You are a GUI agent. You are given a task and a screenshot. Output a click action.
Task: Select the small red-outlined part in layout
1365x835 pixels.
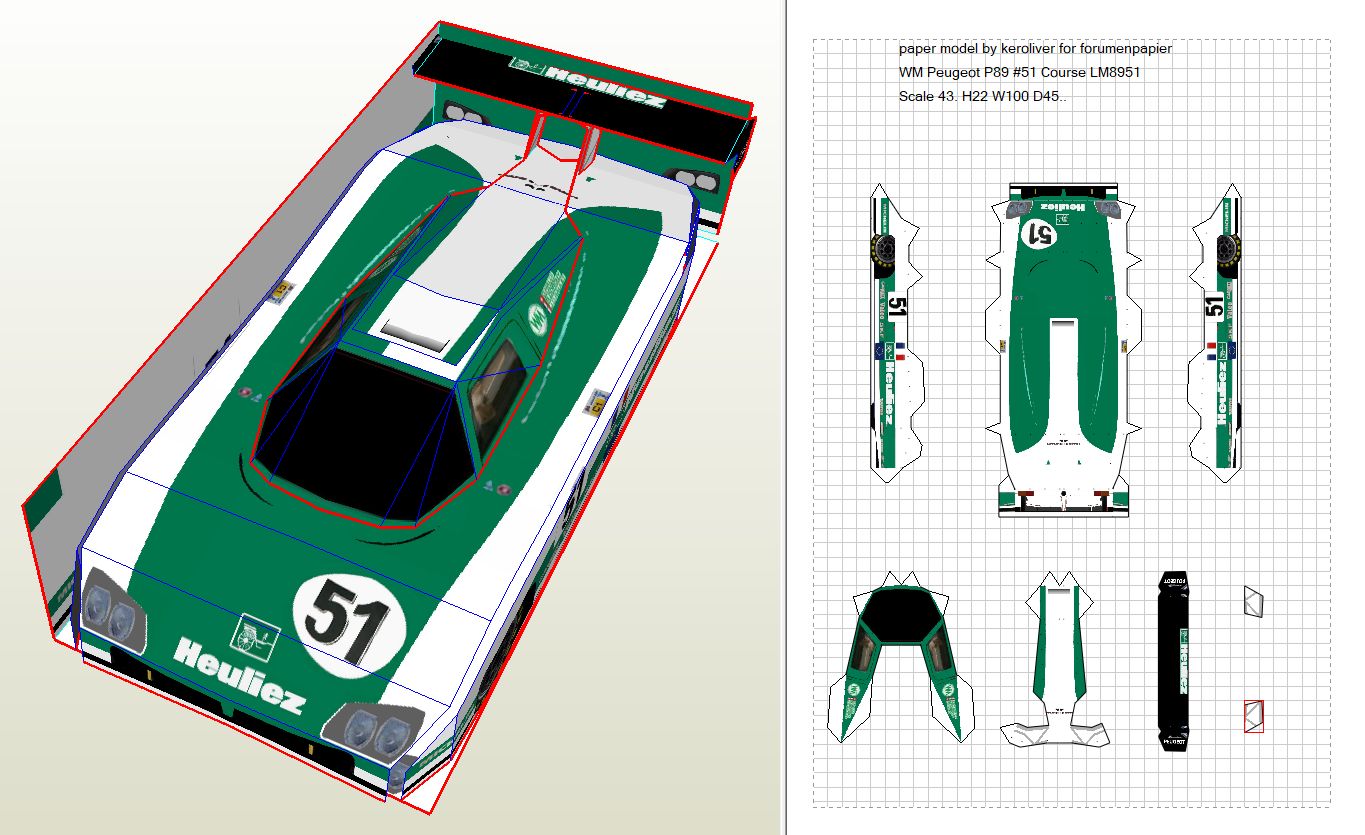(x=1254, y=716)
